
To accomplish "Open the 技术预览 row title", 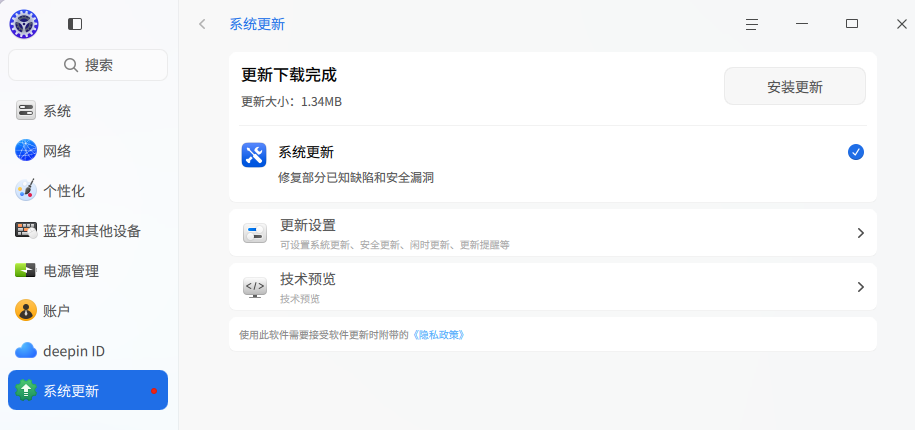I will coord(308,279).
